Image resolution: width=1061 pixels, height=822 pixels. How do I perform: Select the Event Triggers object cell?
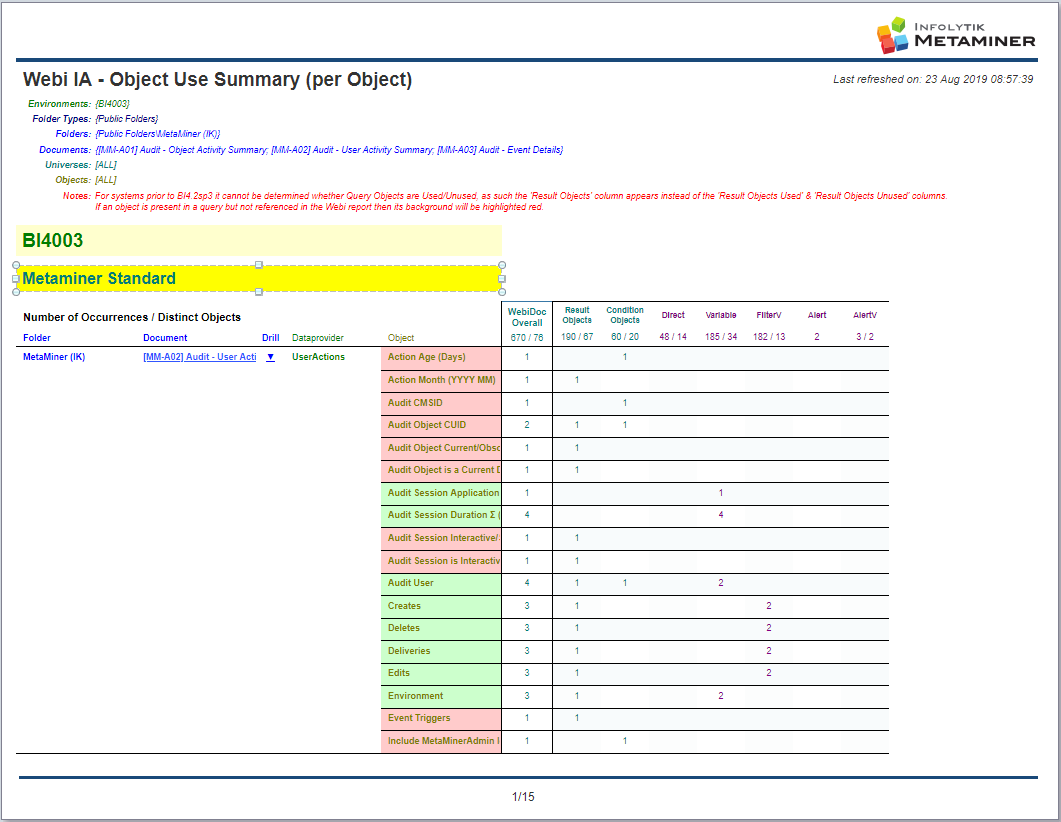tap(441, 718)
